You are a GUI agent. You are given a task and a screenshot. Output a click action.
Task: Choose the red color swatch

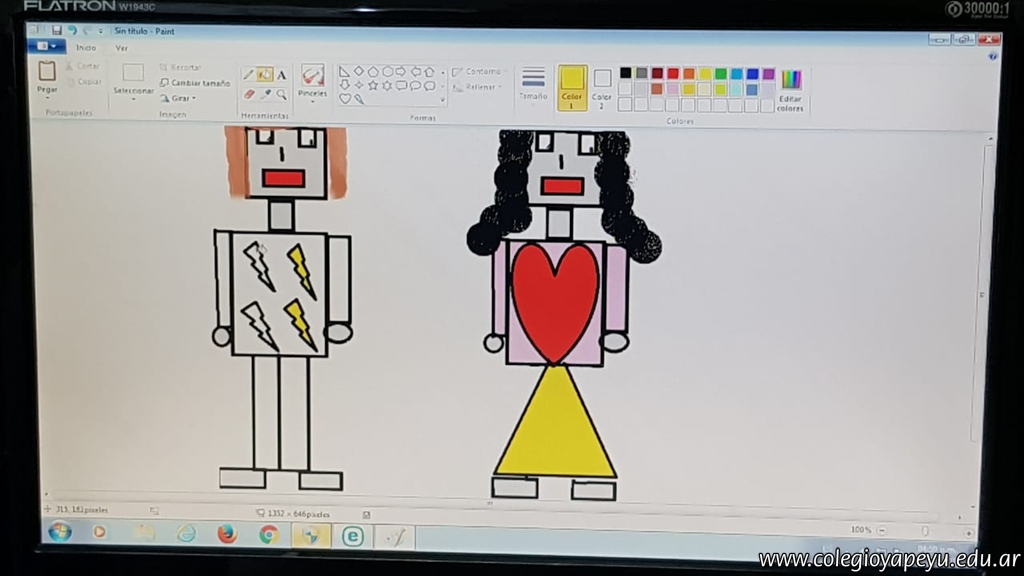[x=673, y=73]
